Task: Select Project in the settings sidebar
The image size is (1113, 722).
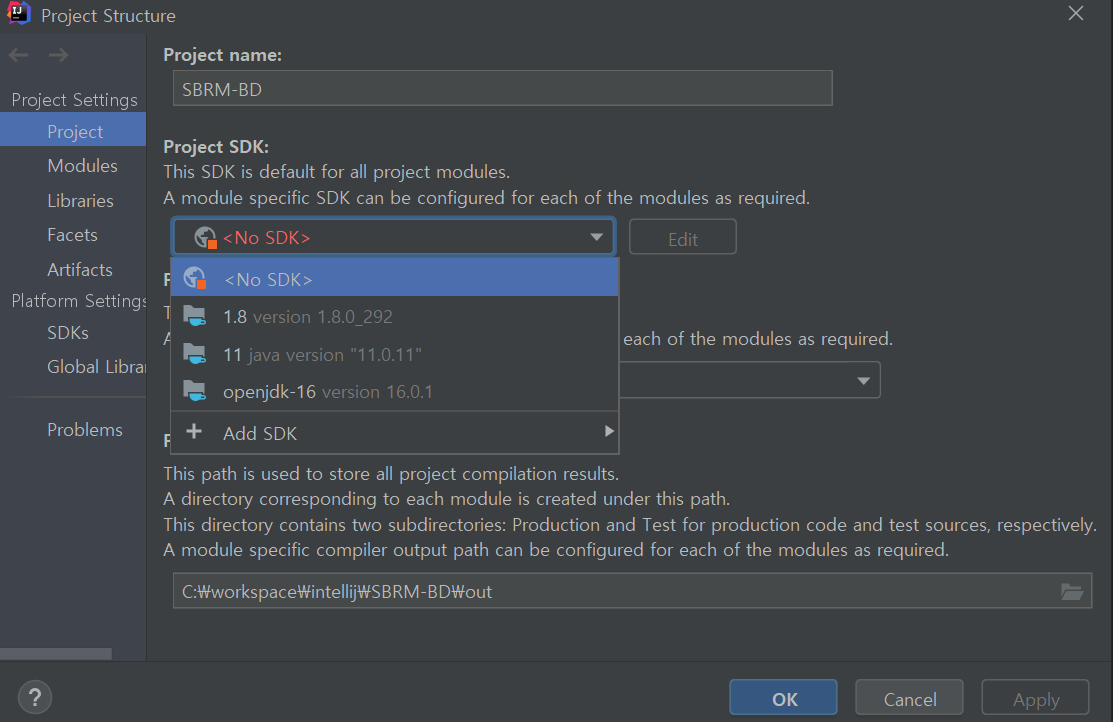Action: [x=73, y=131]
